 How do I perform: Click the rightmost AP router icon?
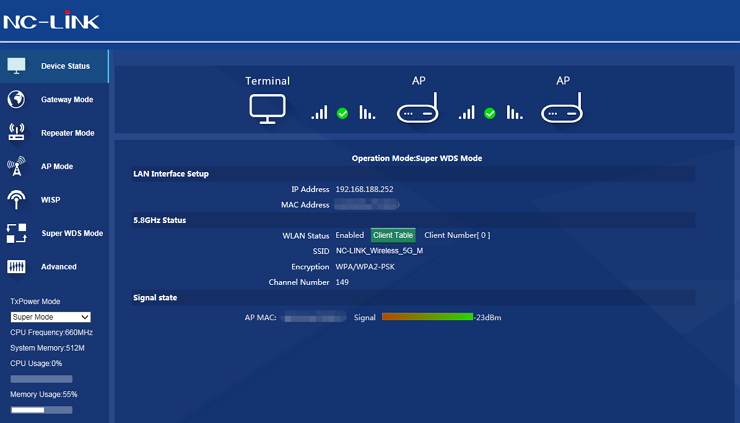point(562,108)
